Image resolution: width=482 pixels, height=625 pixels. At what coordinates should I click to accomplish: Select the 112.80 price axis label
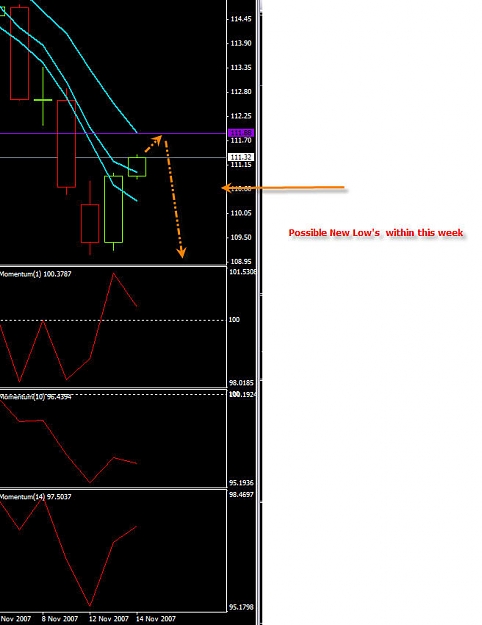241,92
